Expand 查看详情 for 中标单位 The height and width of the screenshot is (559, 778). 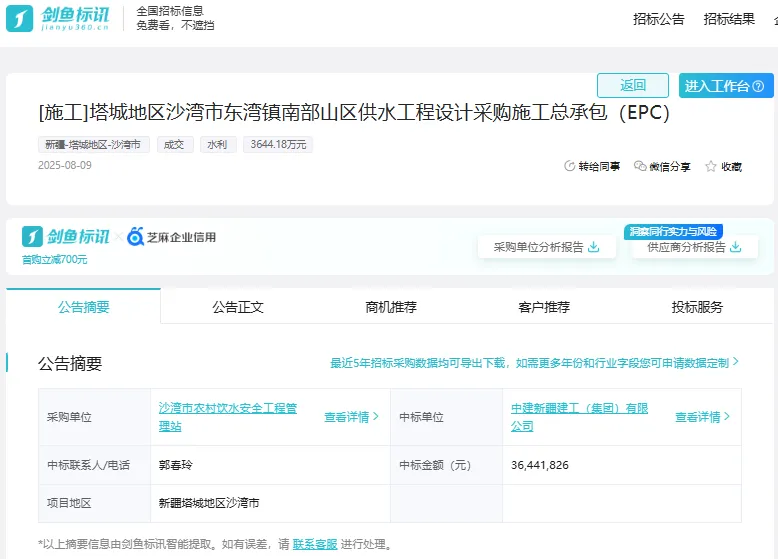pos(702,417)
